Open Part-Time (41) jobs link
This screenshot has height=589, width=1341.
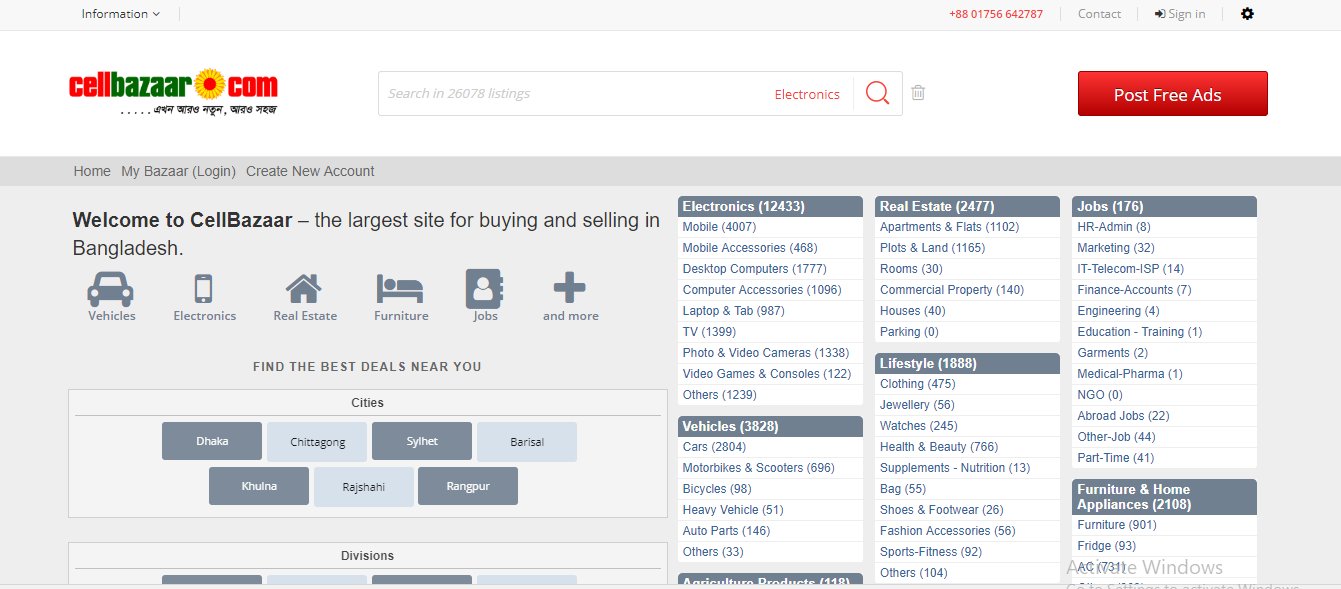click(x=1115, y=458)
